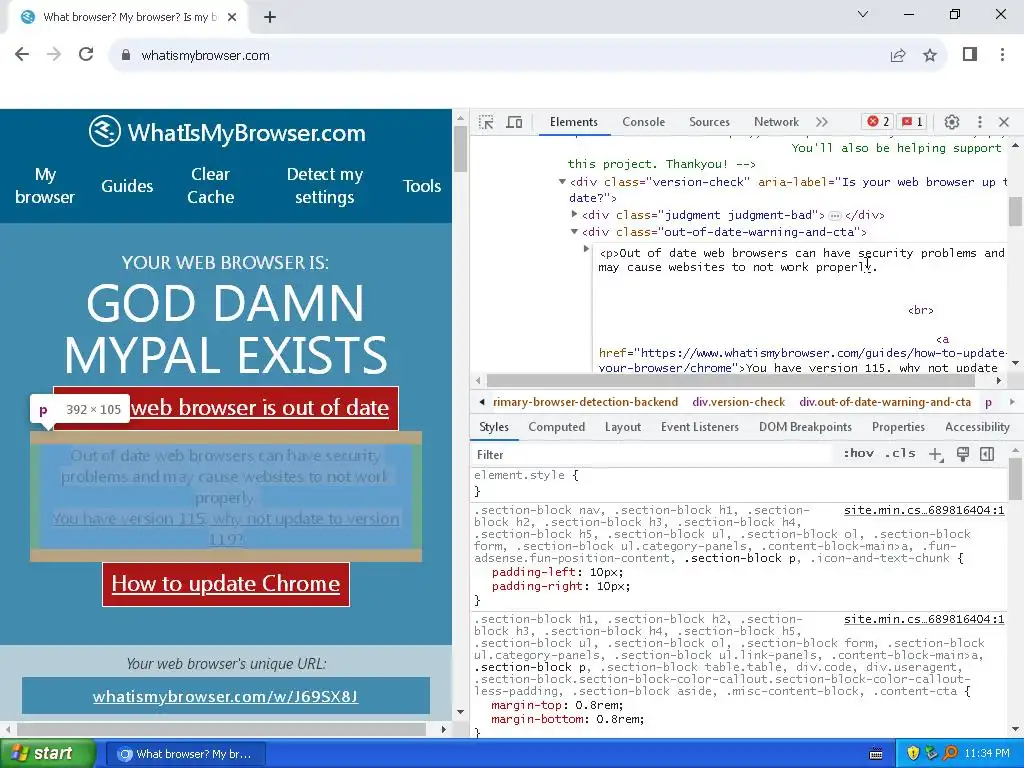Open a new browser tab

pyautogui.click(x=270, y=17)
